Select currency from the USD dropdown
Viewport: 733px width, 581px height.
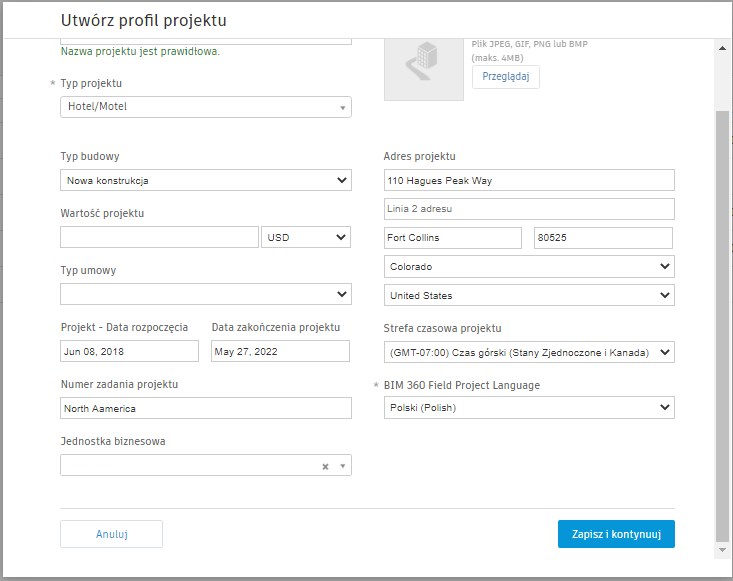[305, 237]
